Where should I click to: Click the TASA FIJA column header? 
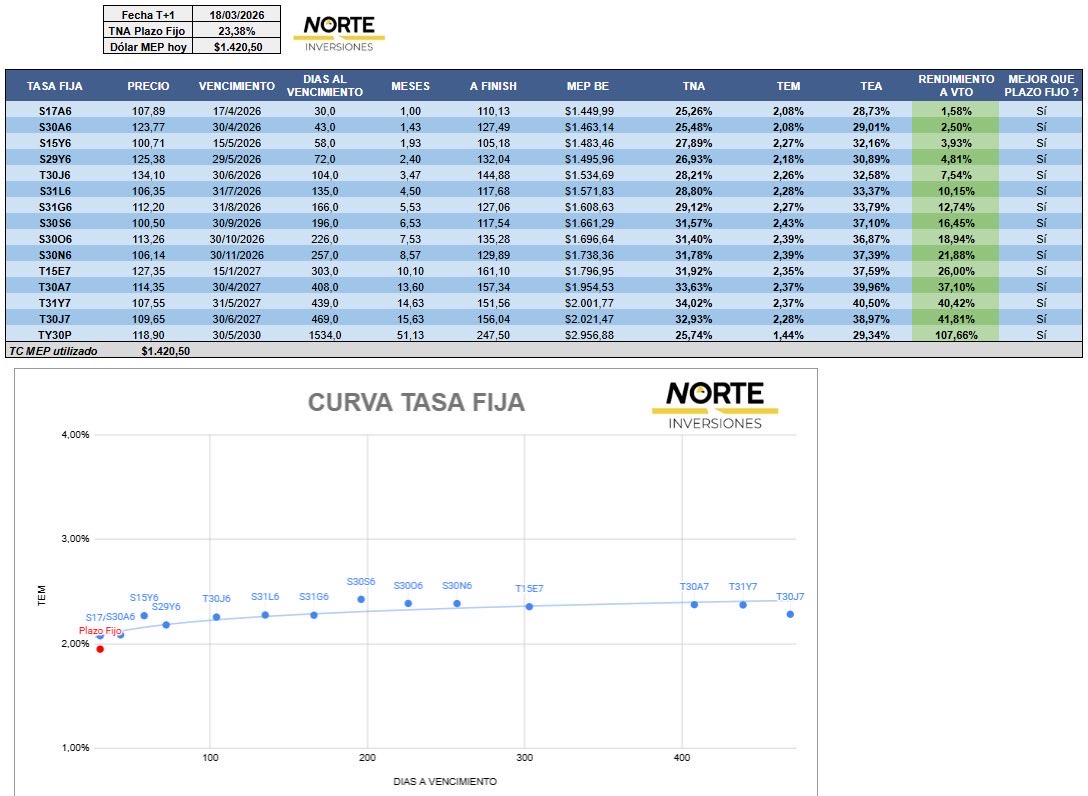pyautogui.click(x=55, y=86)
